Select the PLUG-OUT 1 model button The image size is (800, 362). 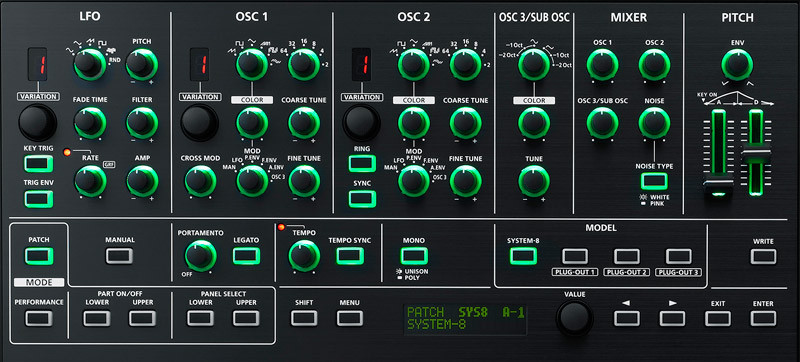575,256
